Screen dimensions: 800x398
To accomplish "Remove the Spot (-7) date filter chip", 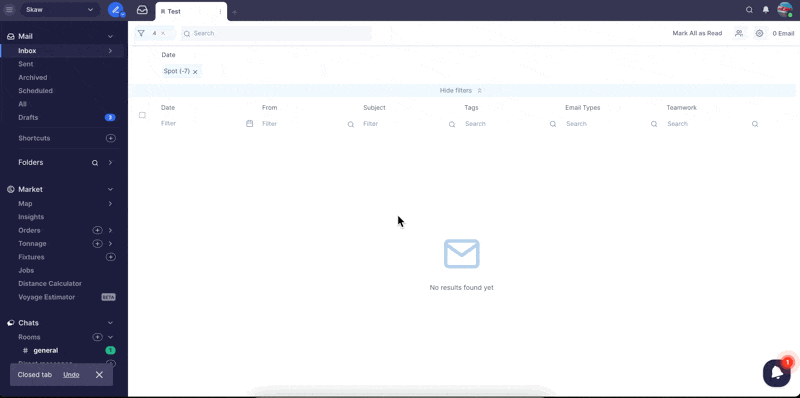I will coord(195,72).
